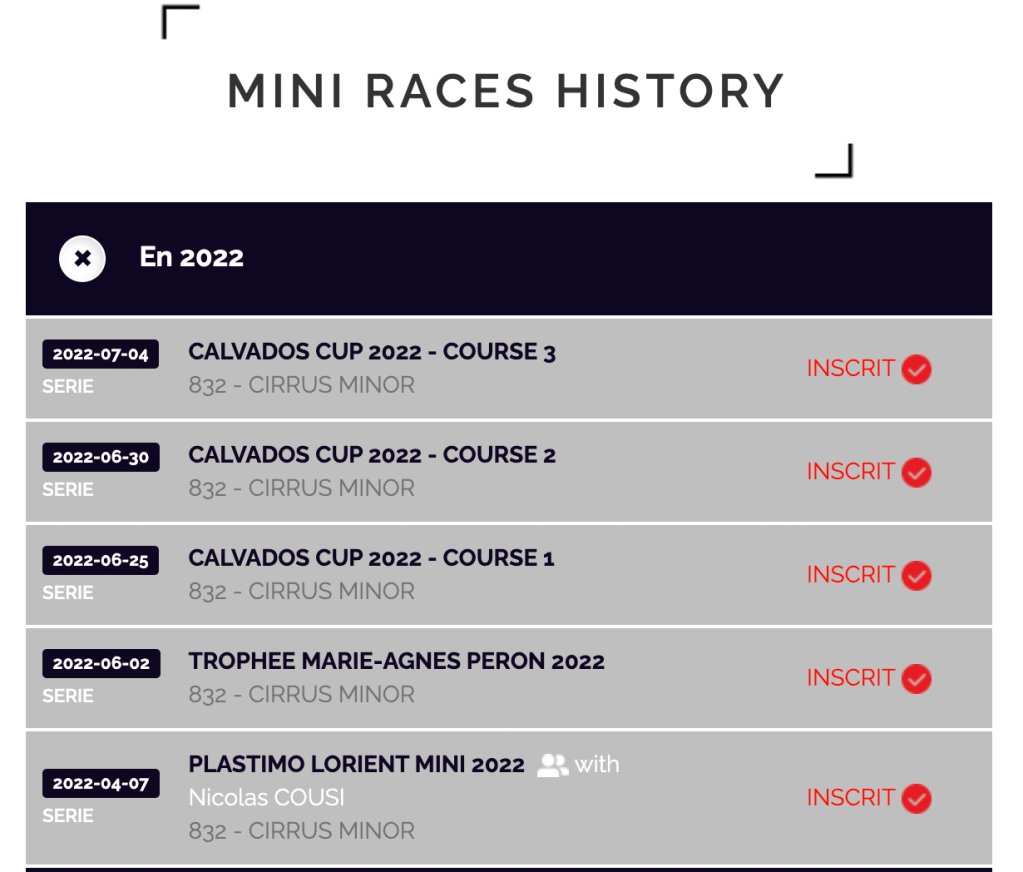Click boat 832 - CIRRUS MINOR under Course 1
This screenshot has height=872, width=1023.
point(301,591)
